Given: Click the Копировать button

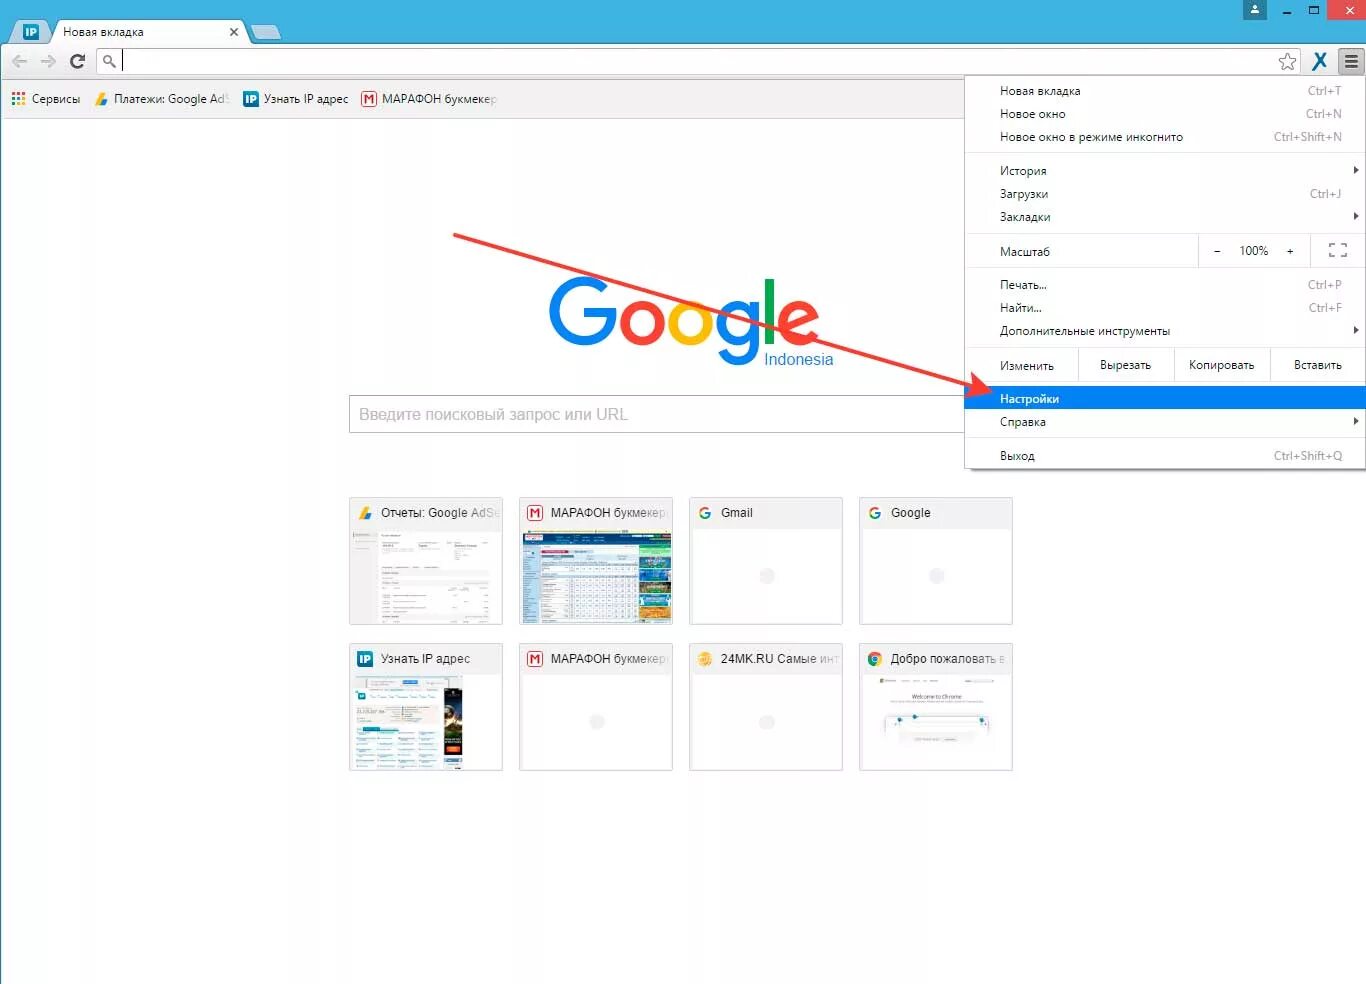Looking at the screenshot, I should pos(1221,365).
